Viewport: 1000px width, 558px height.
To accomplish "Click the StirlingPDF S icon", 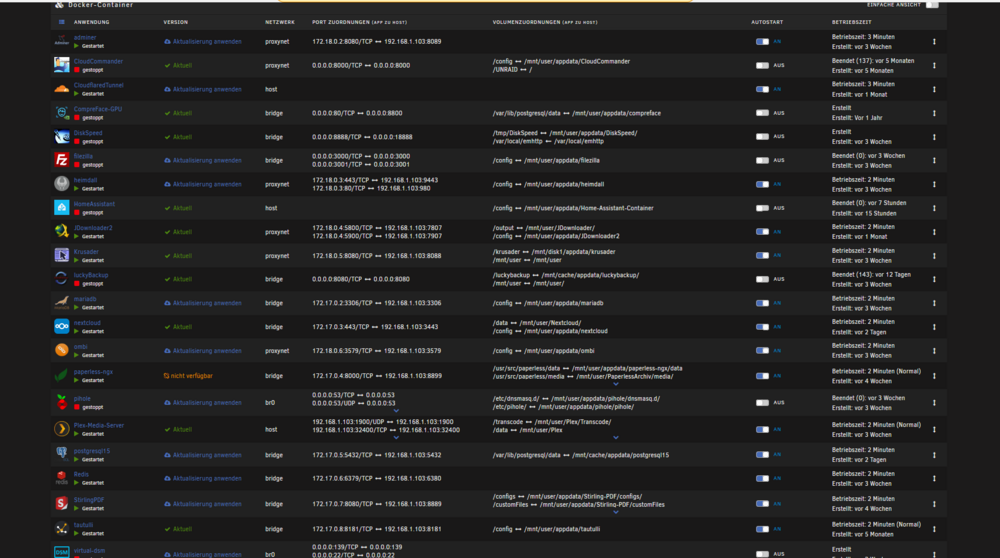I will tap(61, 504).
